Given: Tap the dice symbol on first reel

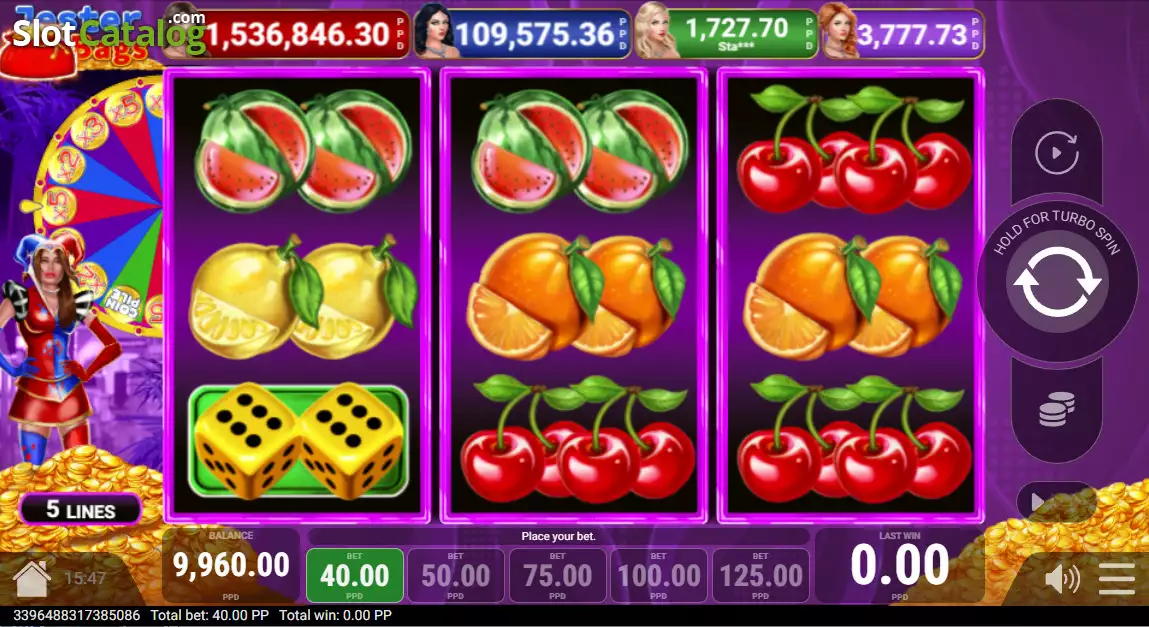Looking at the screenshot, I should (x=298, y=440).
